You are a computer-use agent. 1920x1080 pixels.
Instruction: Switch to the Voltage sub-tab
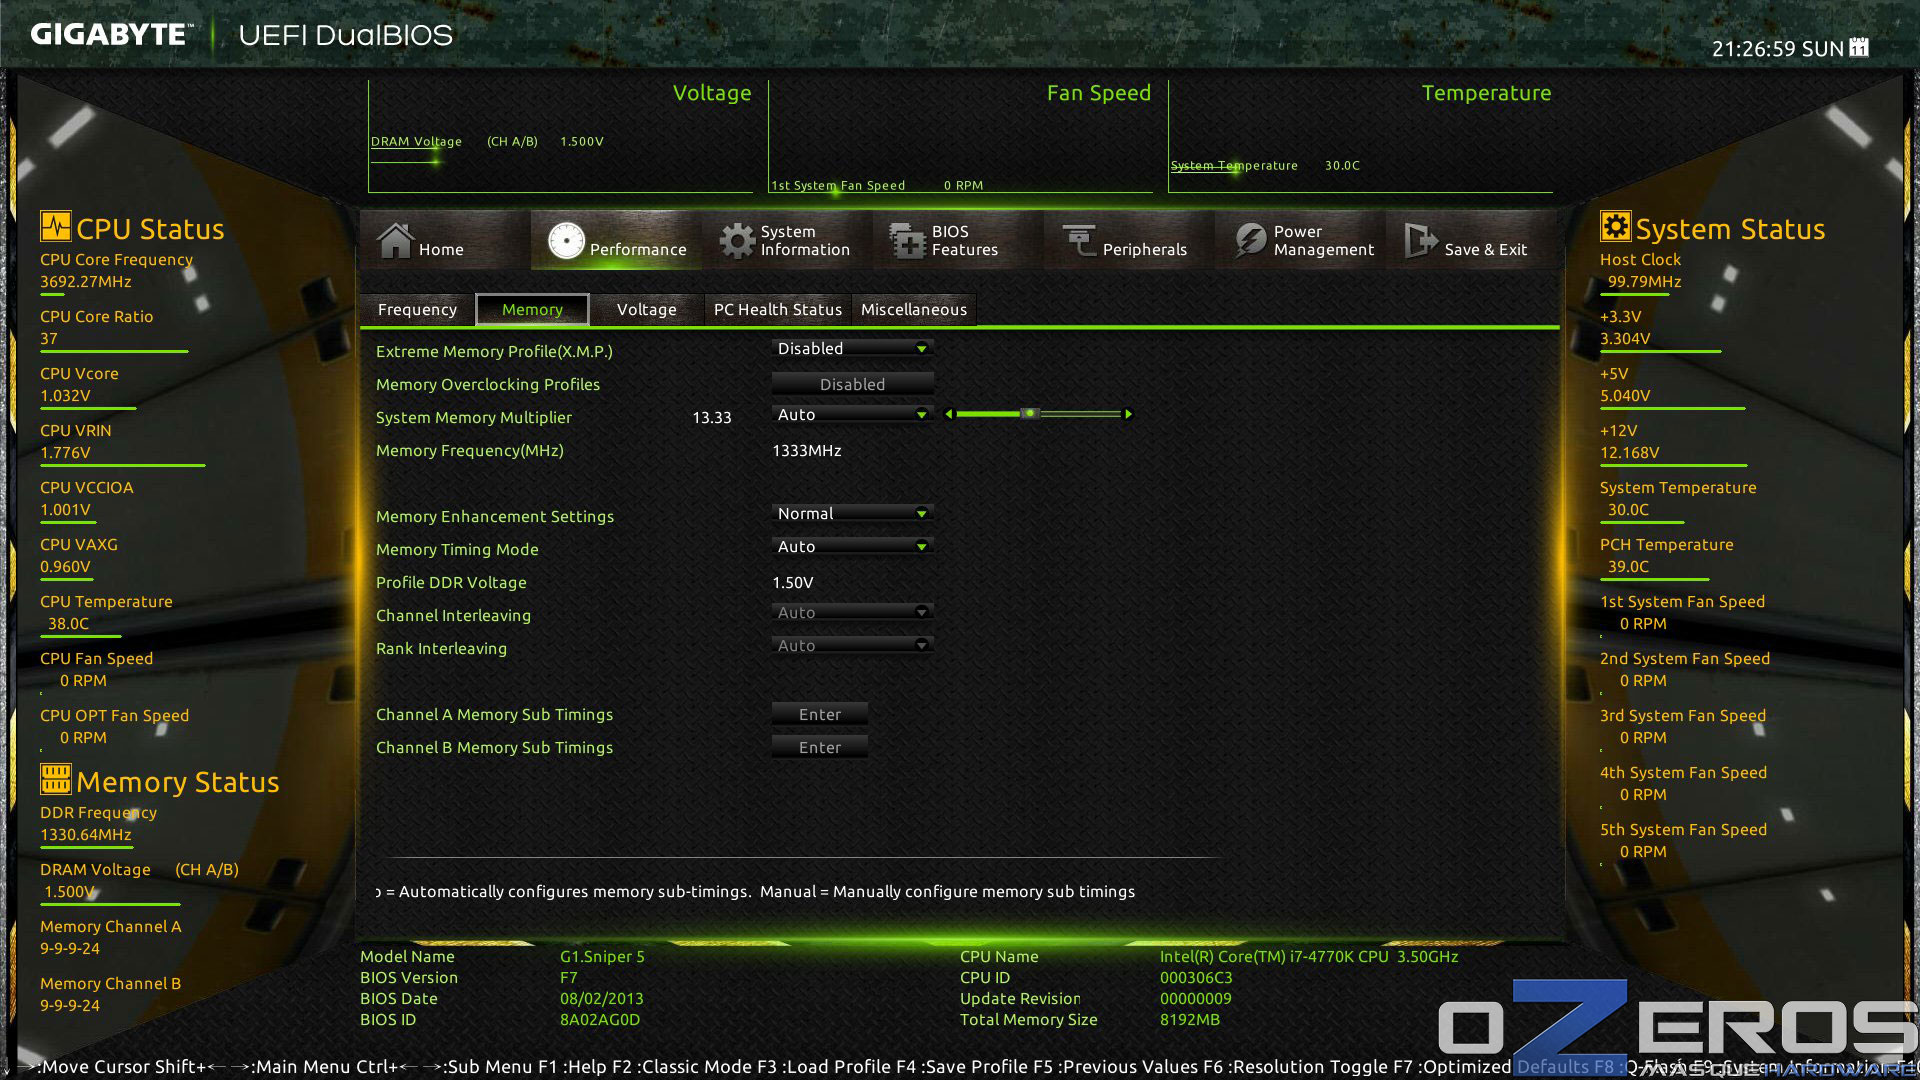pos(646,310)
